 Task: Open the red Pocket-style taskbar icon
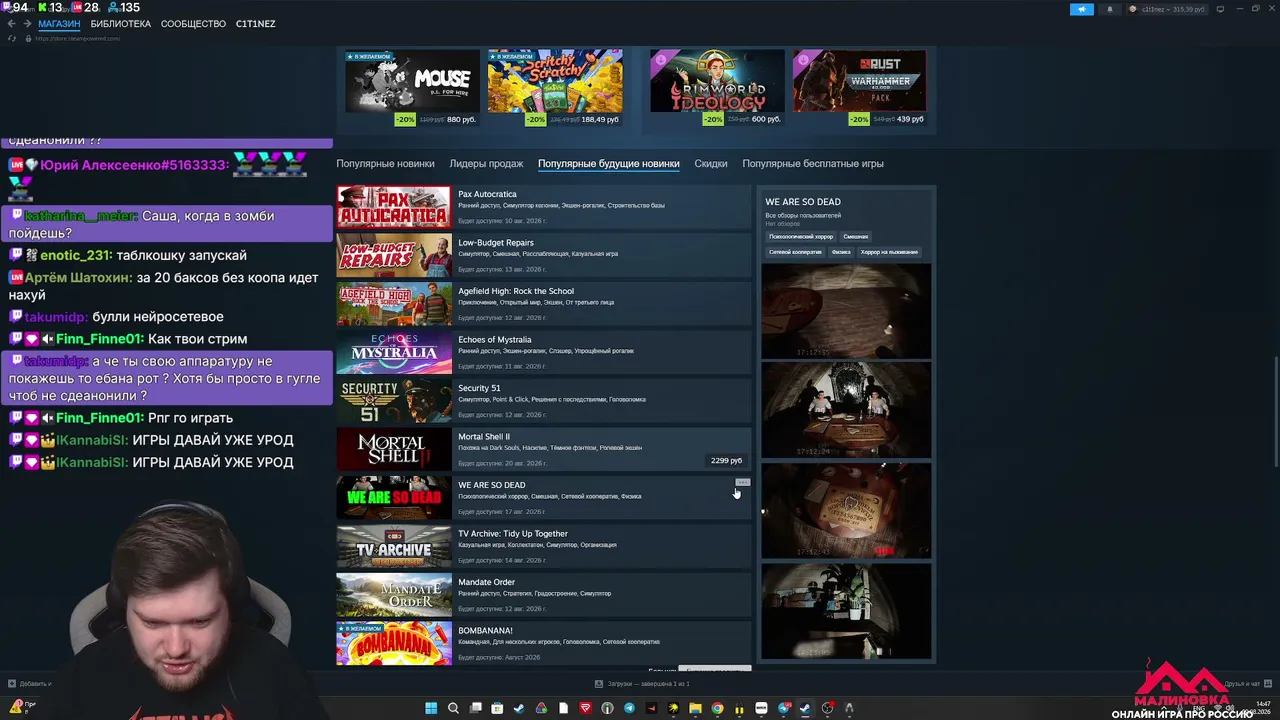click(x=585, y=708)
